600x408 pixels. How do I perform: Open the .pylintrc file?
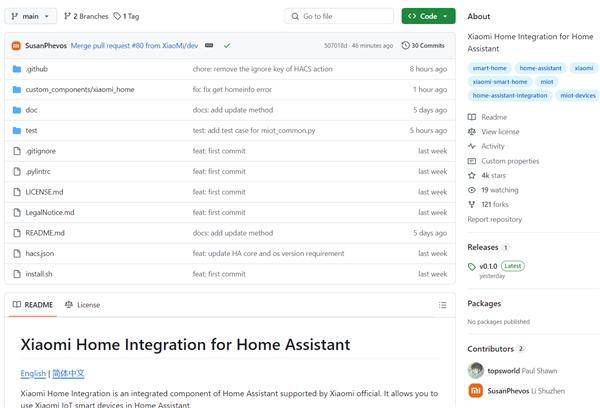pos(38,171)
